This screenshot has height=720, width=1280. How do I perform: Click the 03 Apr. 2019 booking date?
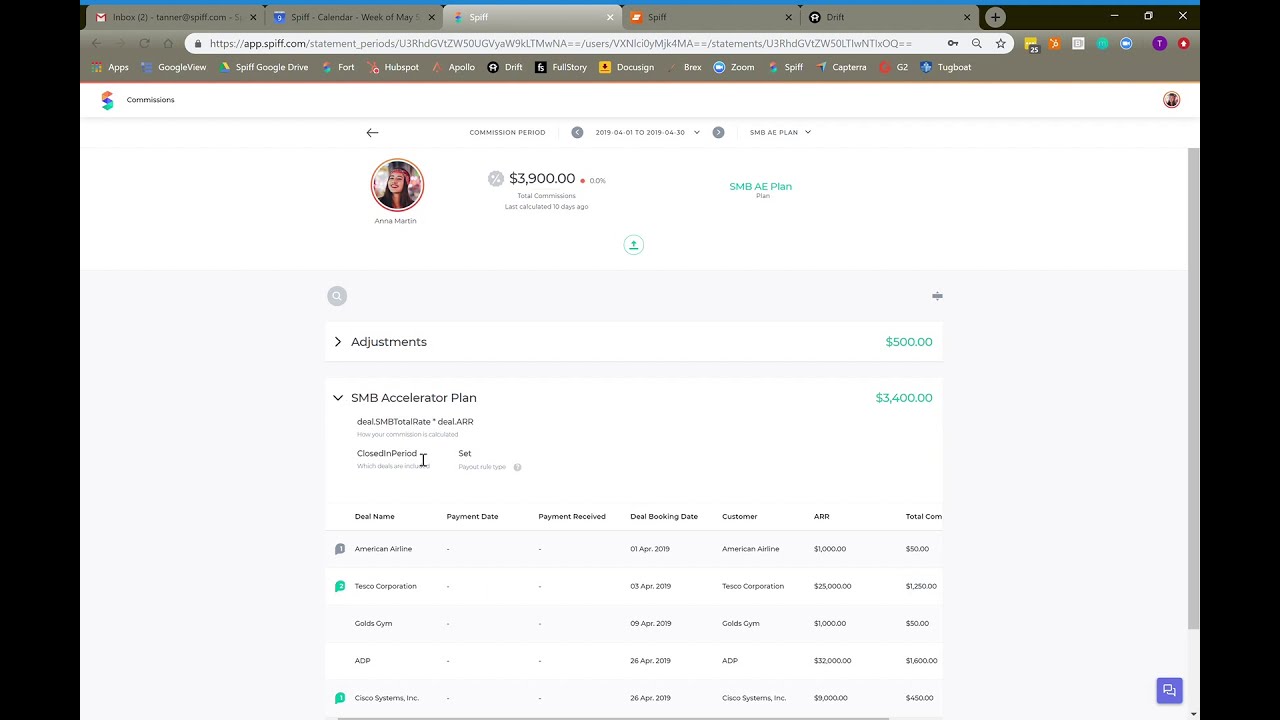[x=651, y=586]
